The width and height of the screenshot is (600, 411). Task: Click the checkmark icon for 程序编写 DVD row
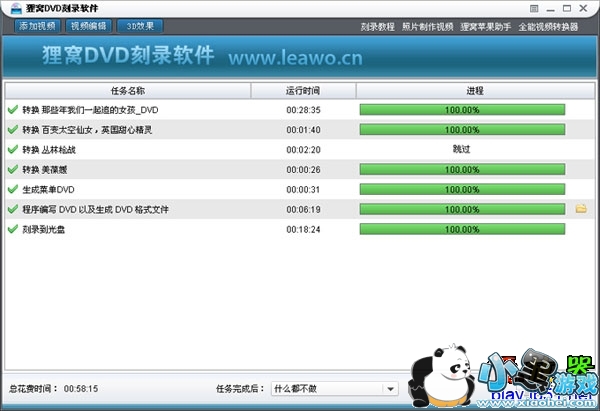(13, 209)
